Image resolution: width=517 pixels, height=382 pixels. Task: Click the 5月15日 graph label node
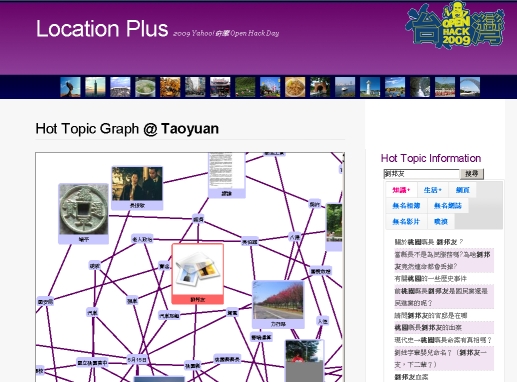pos(137,360)
